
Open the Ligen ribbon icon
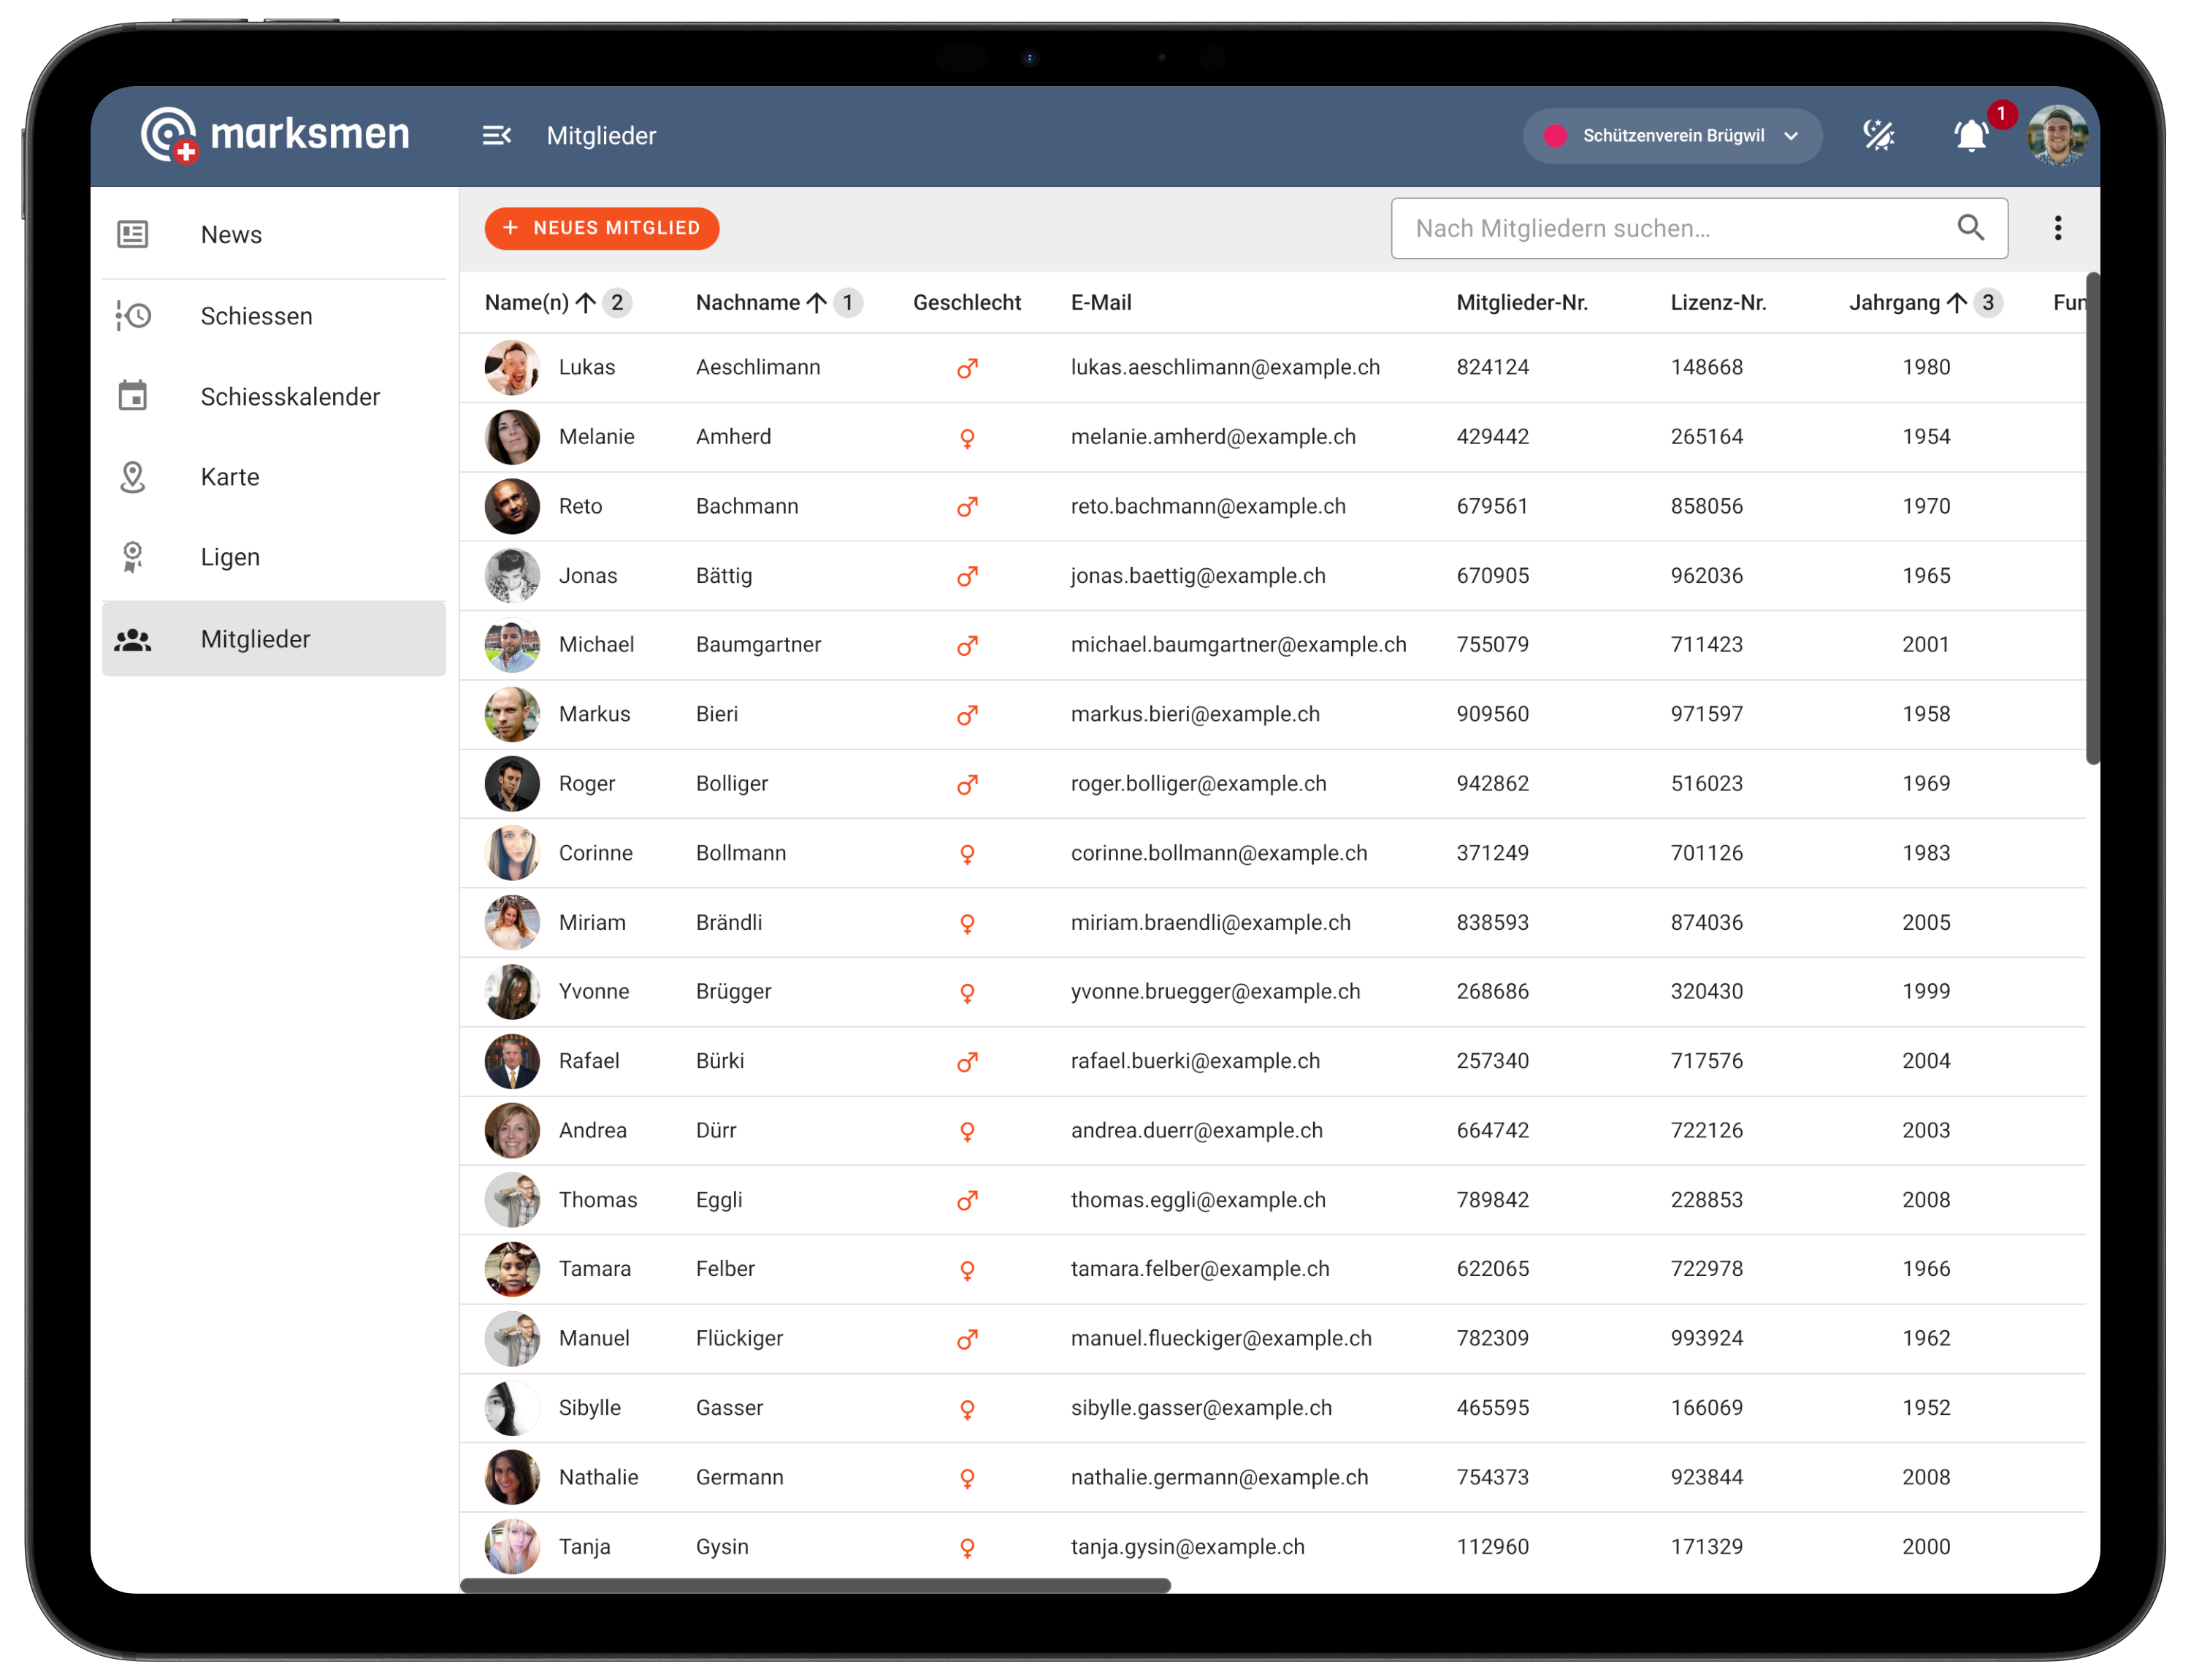[x=133, y=557]
